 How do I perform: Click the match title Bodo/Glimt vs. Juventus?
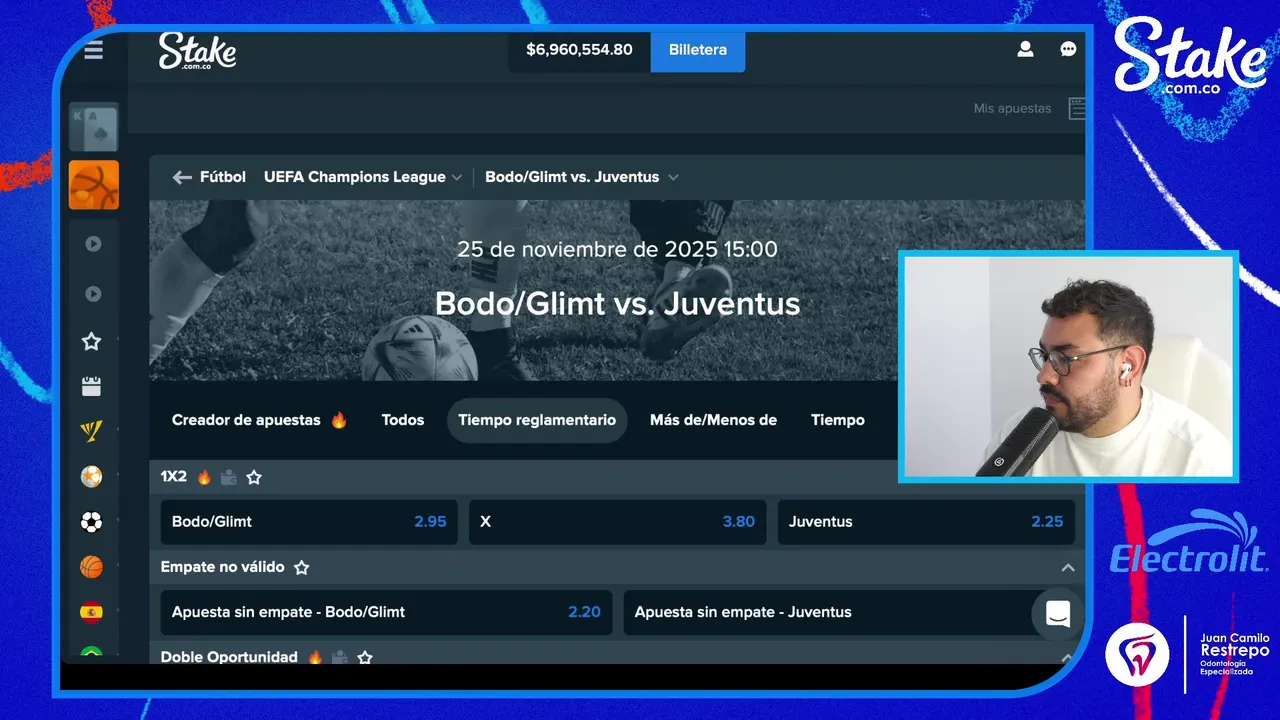(x=618, y=303)
